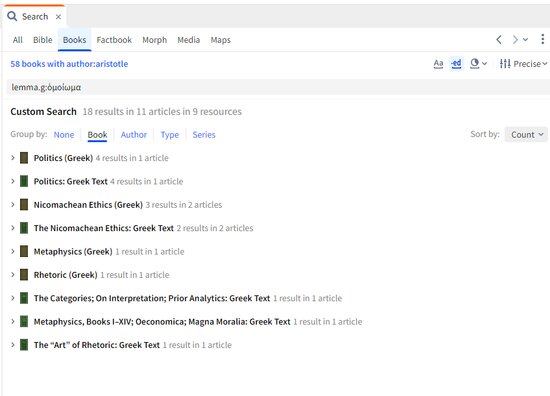Open the Politics (Greek) title
The height and width of the screenshot is (396, 550).
(63, 158)
